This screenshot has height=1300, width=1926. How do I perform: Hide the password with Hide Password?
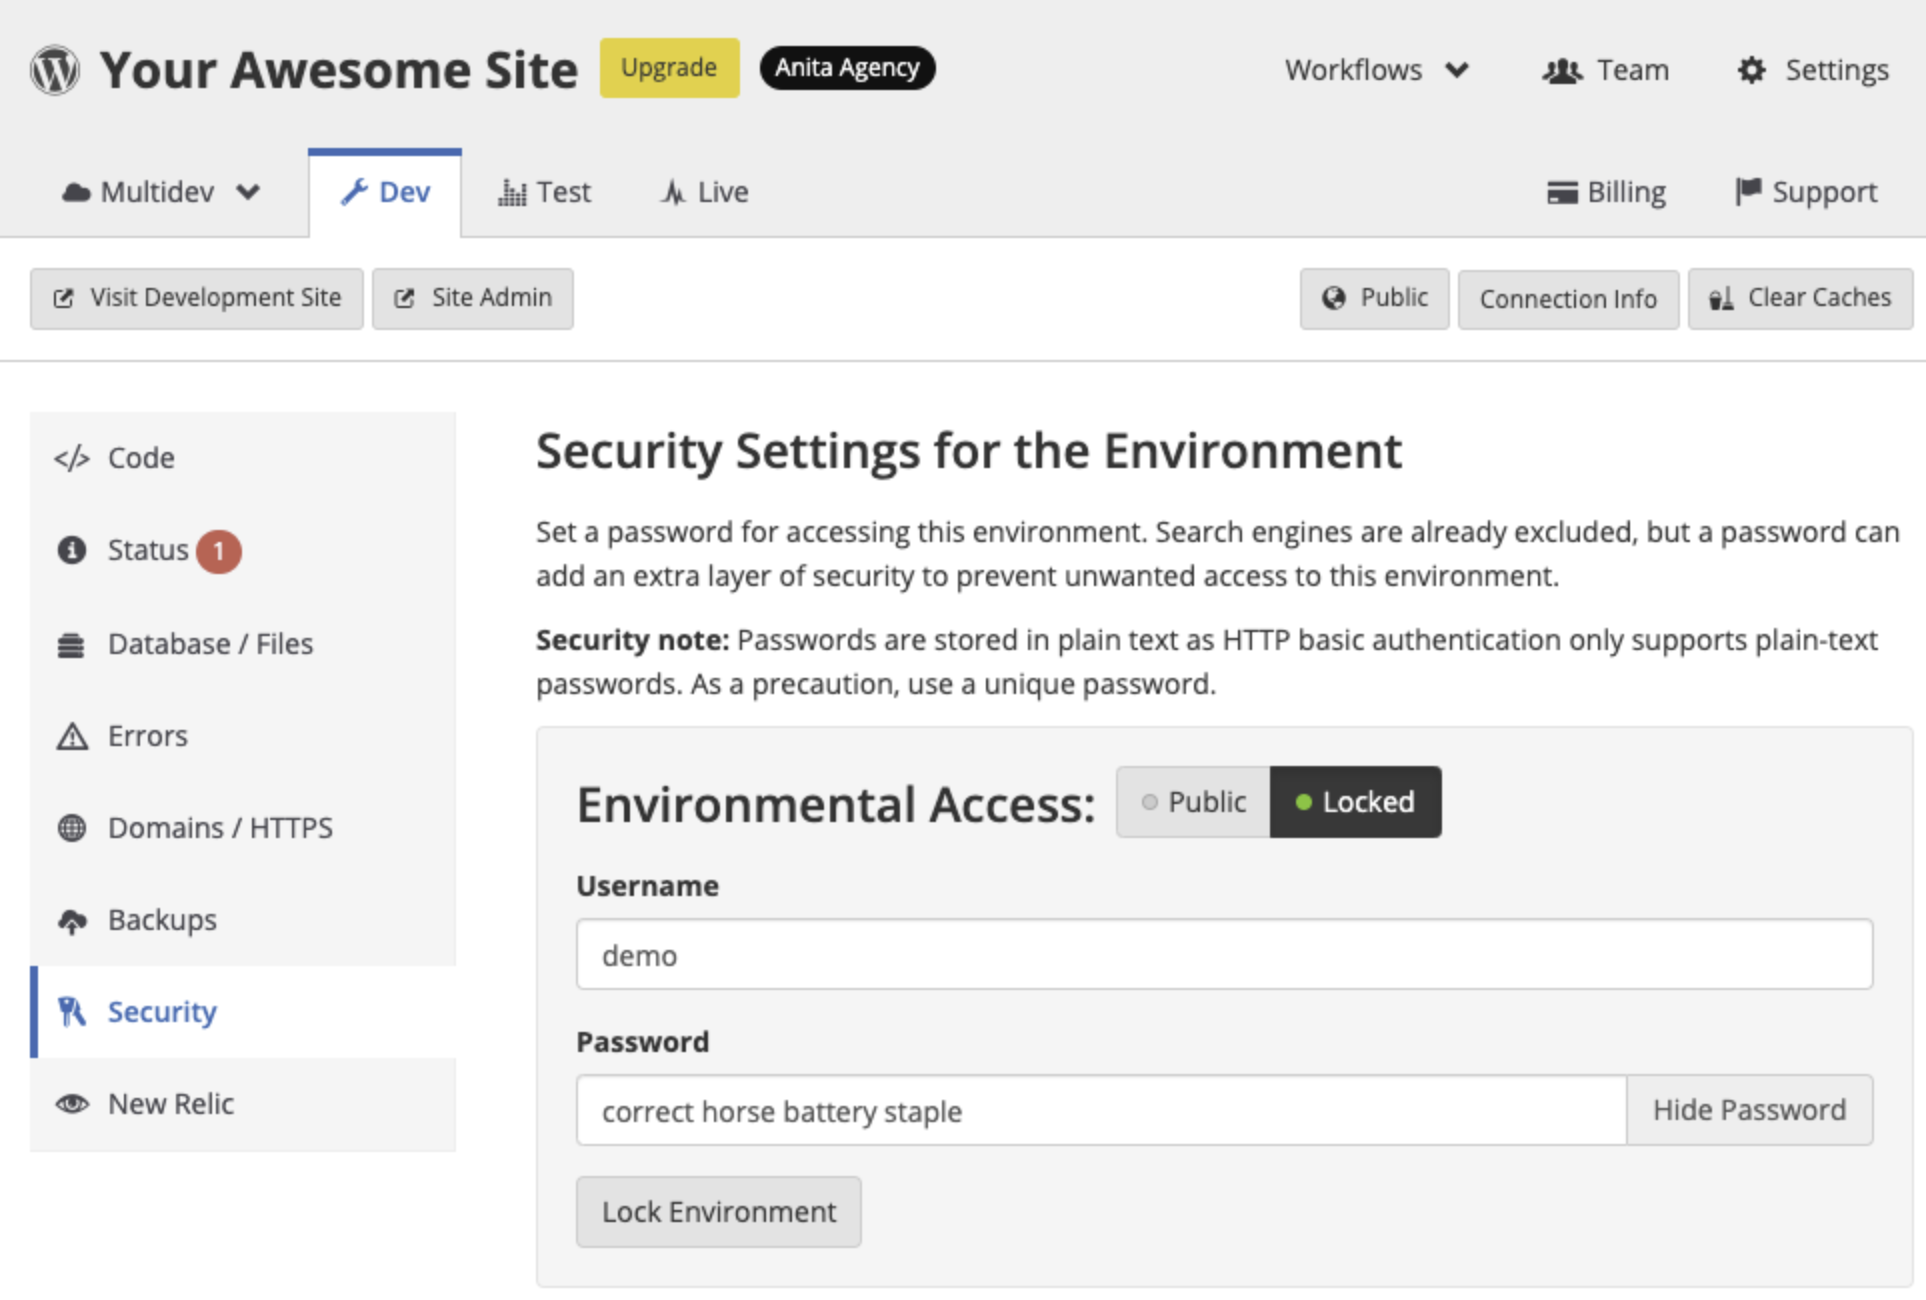coord(1749,1110)
